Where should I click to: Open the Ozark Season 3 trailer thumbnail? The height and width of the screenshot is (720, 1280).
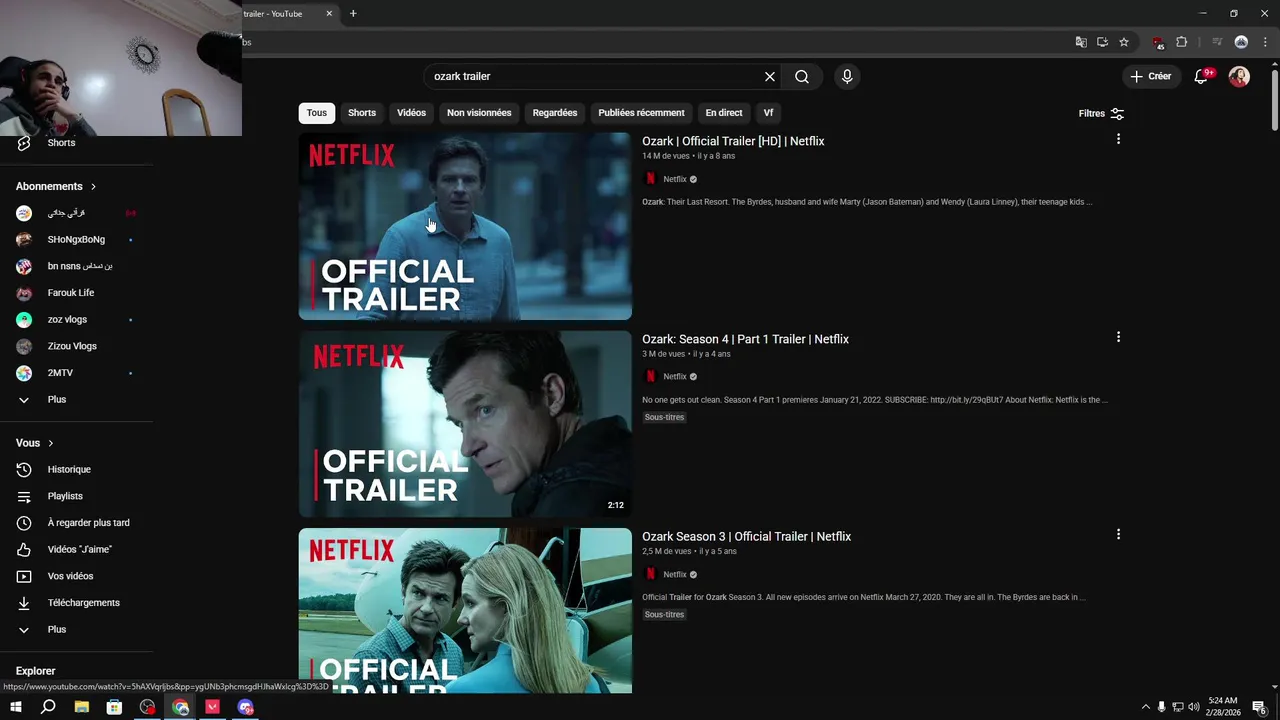(465, 610)
